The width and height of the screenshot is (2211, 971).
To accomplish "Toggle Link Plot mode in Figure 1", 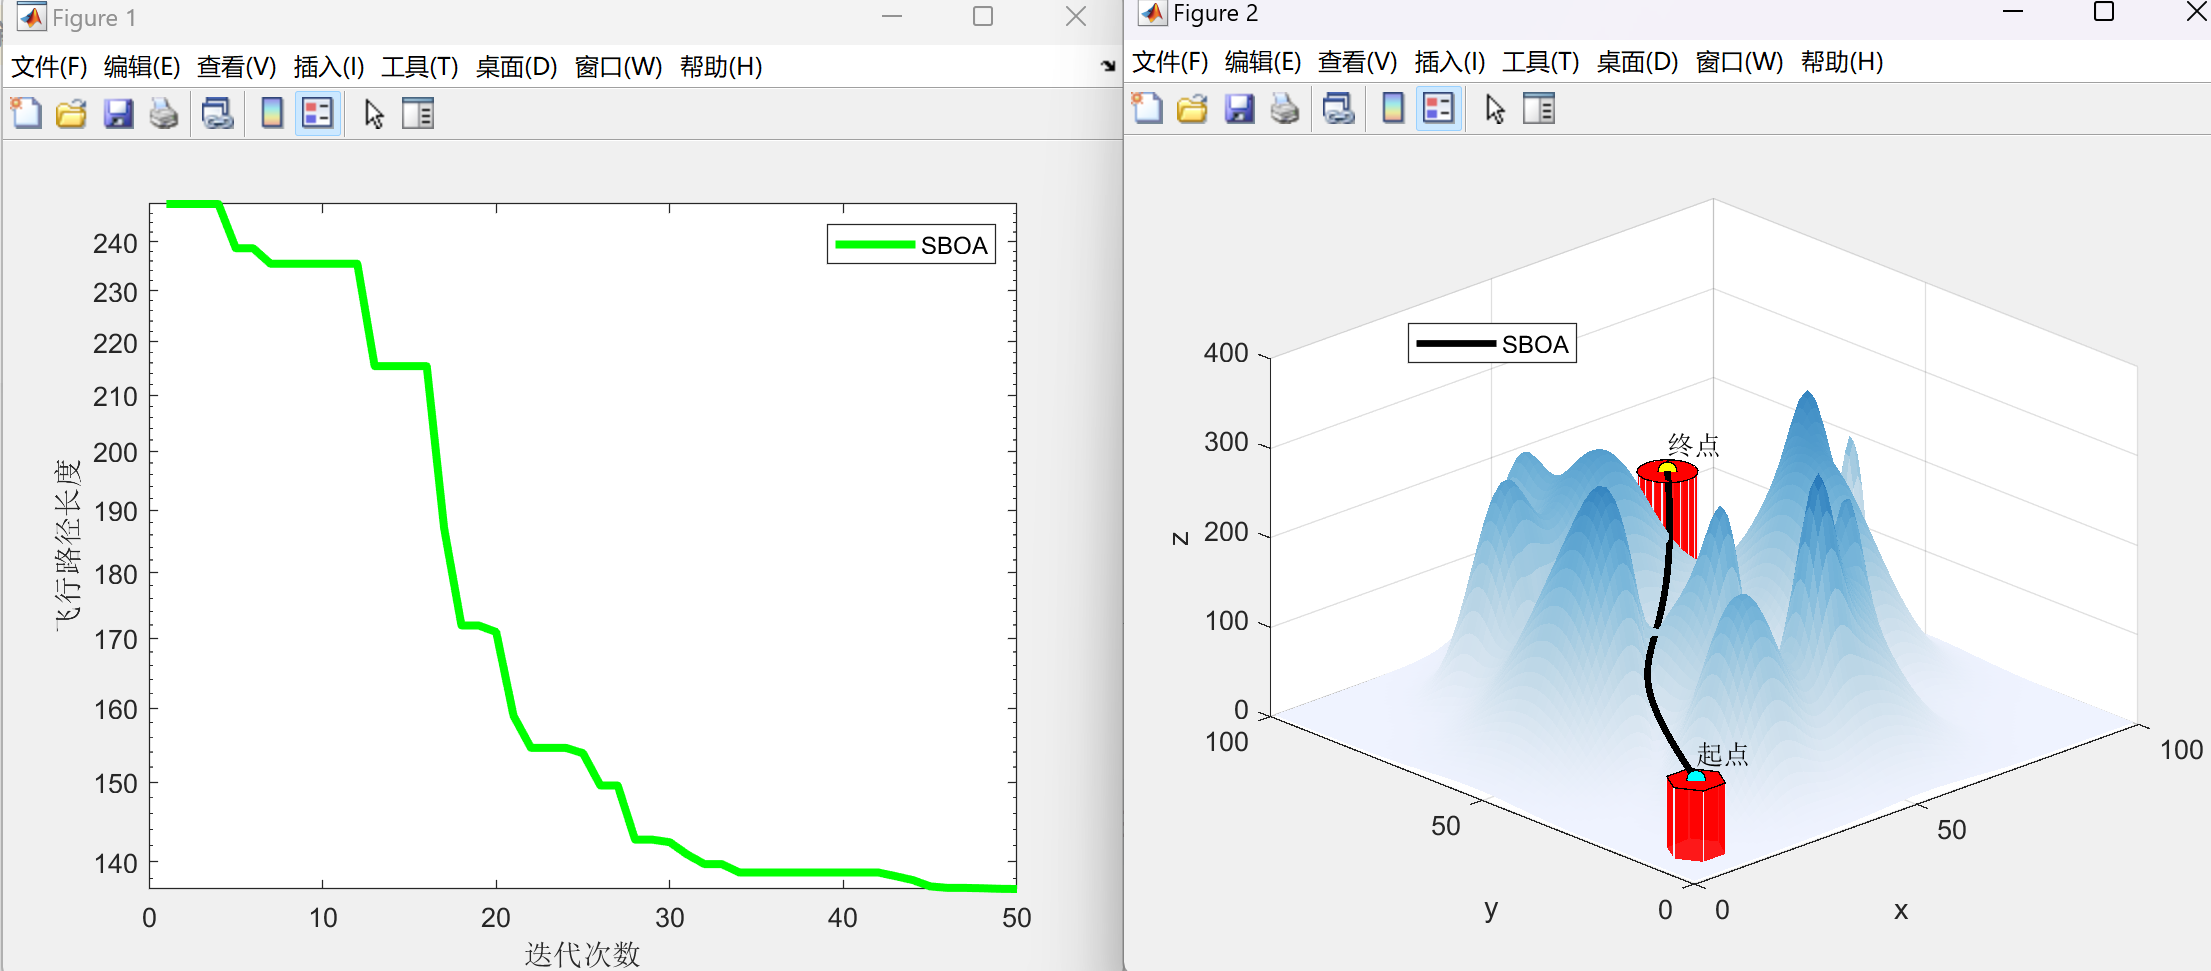I will (217, 113).
